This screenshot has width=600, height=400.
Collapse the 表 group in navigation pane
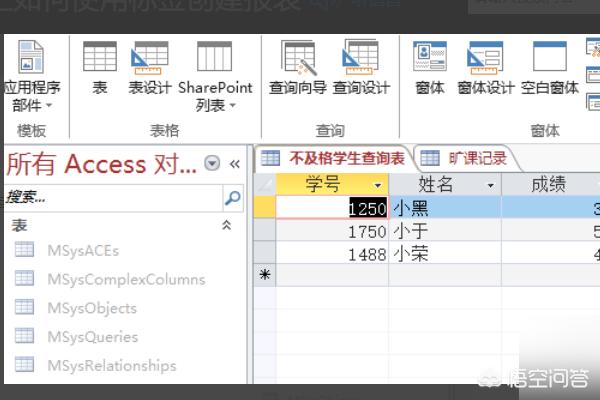226,226
